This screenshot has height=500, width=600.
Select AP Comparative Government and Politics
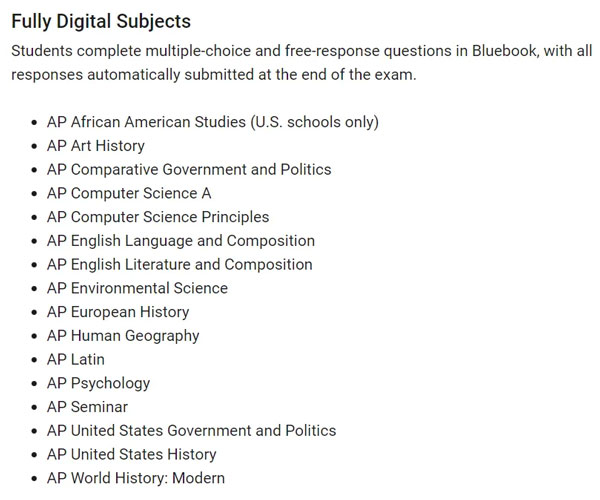pyautogui.click(x=189, y=169)
